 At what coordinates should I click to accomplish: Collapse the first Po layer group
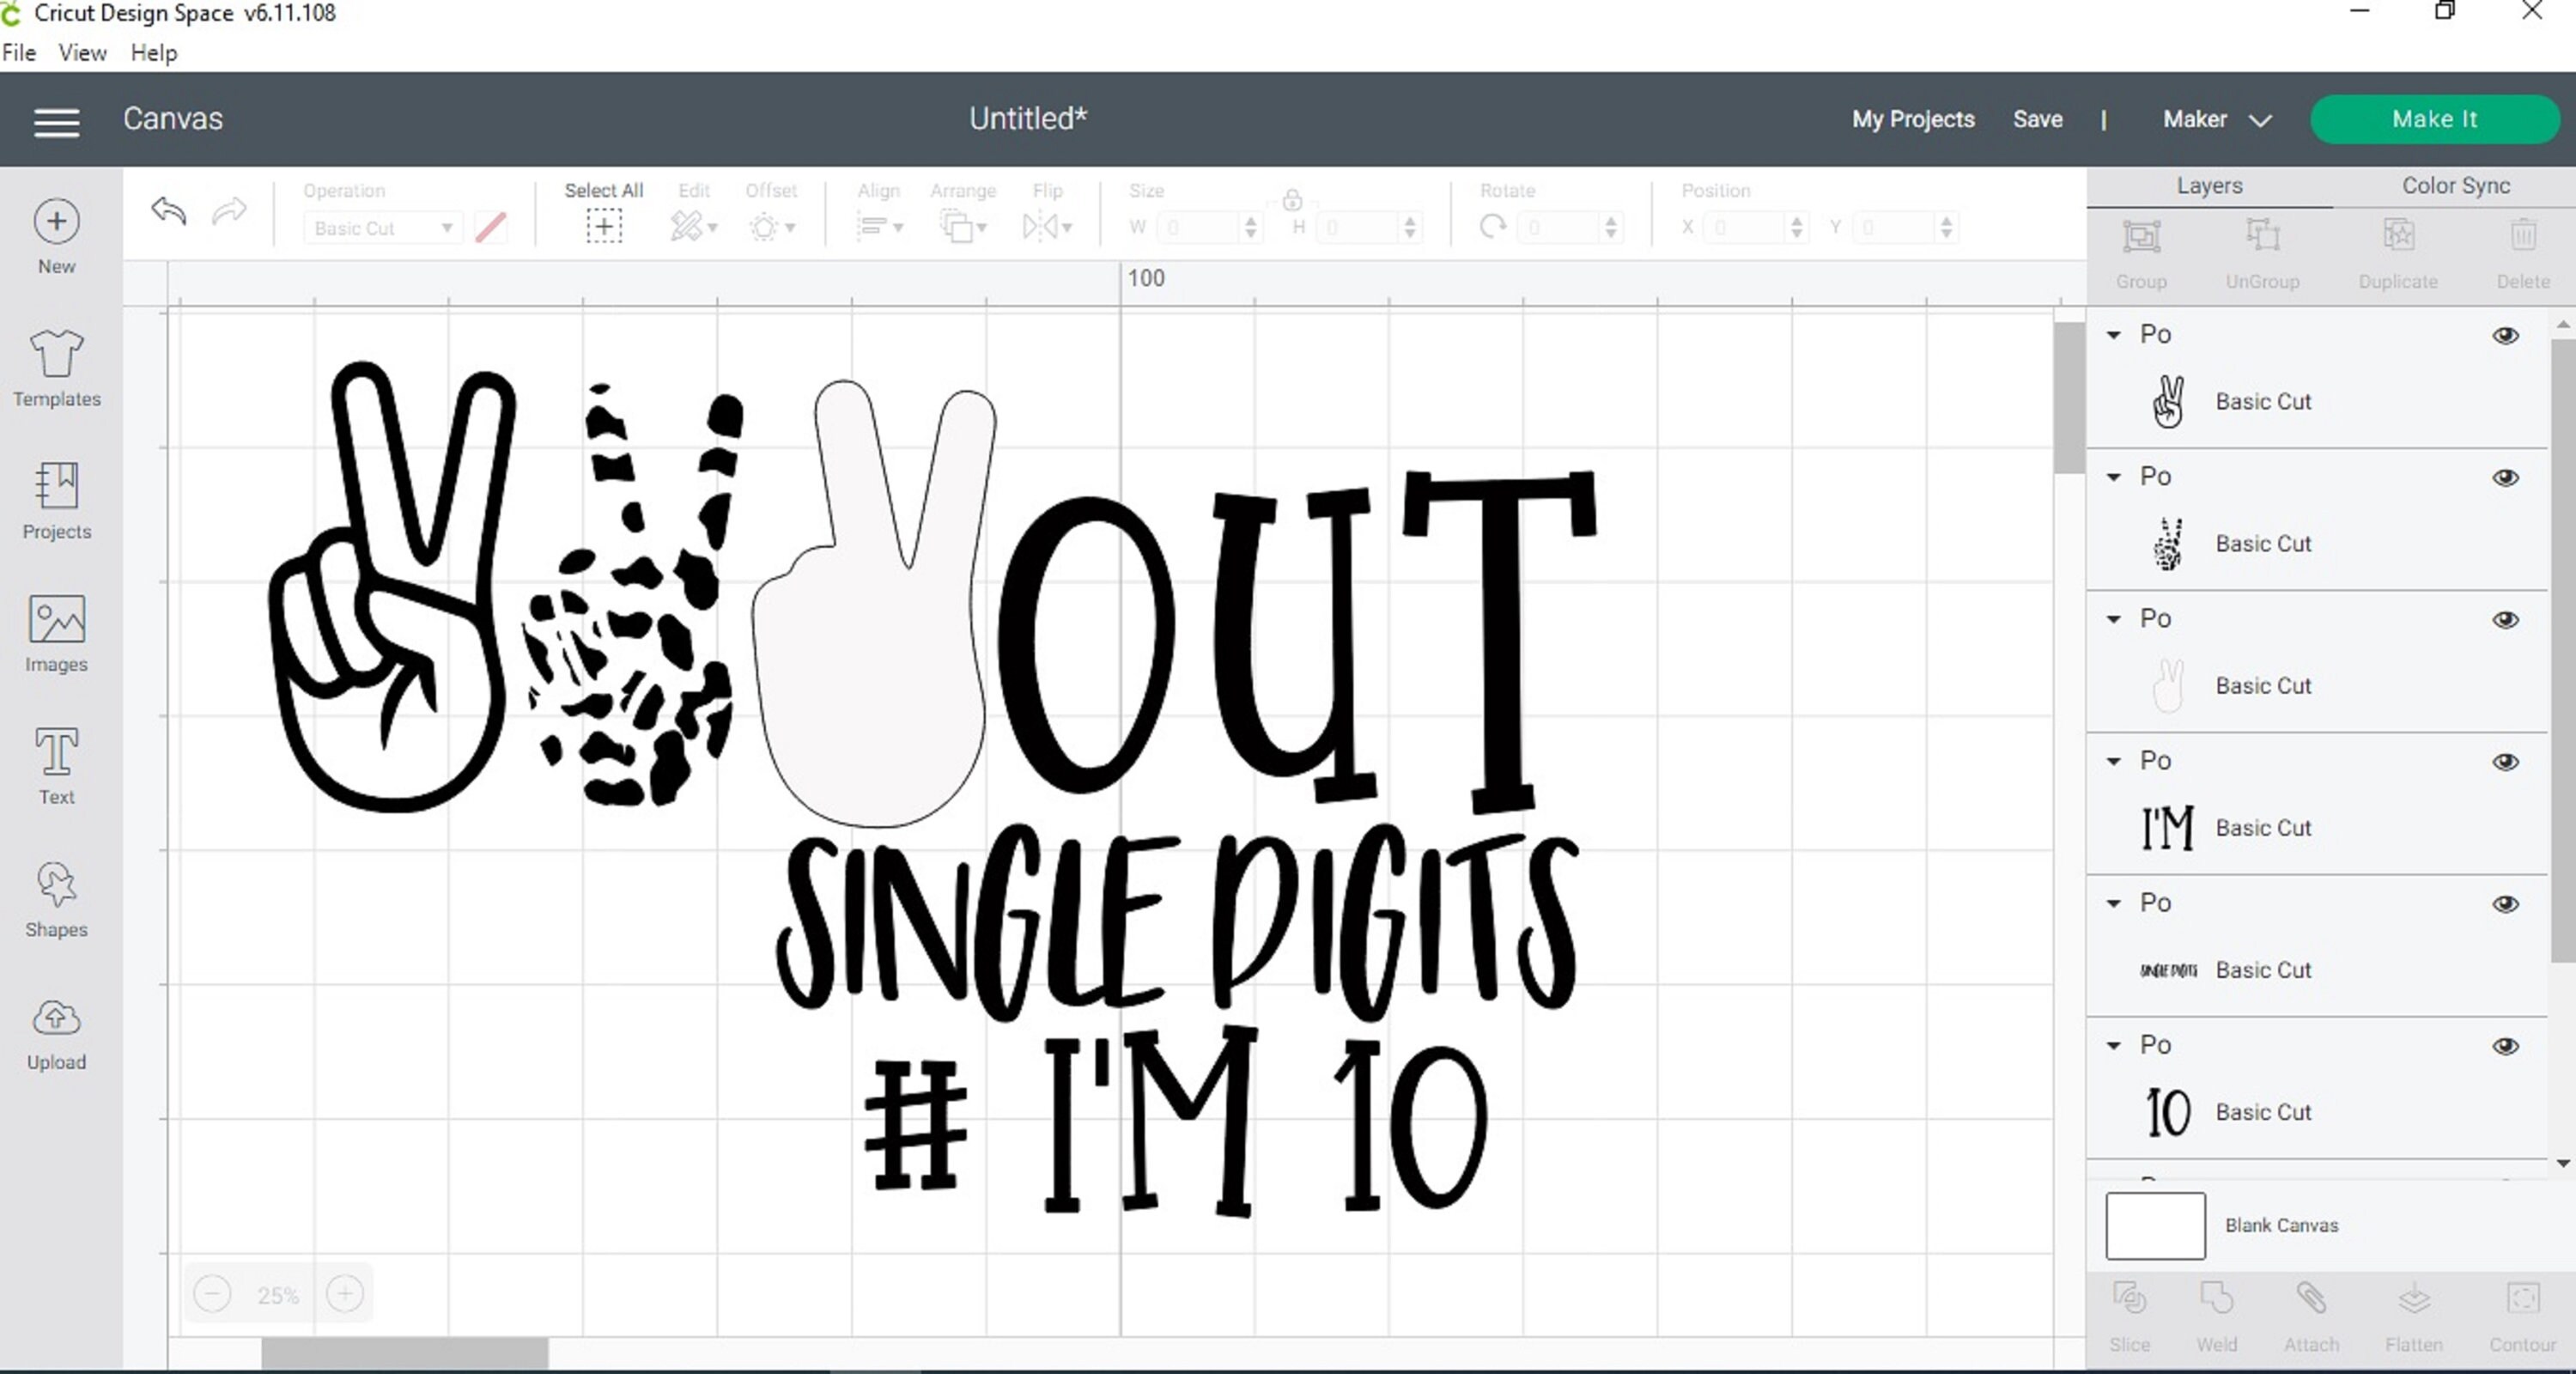pyautogui.click(x=2114, y=336)
